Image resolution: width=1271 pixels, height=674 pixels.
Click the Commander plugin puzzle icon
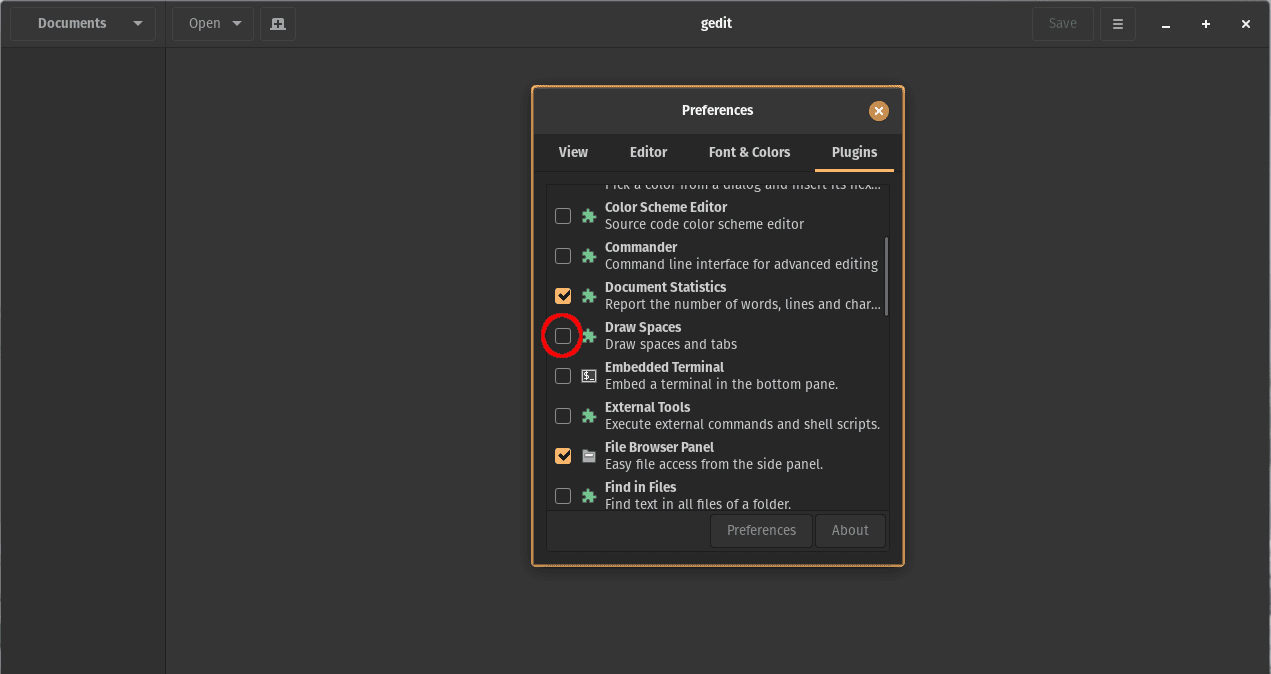(x=589, y=256)
